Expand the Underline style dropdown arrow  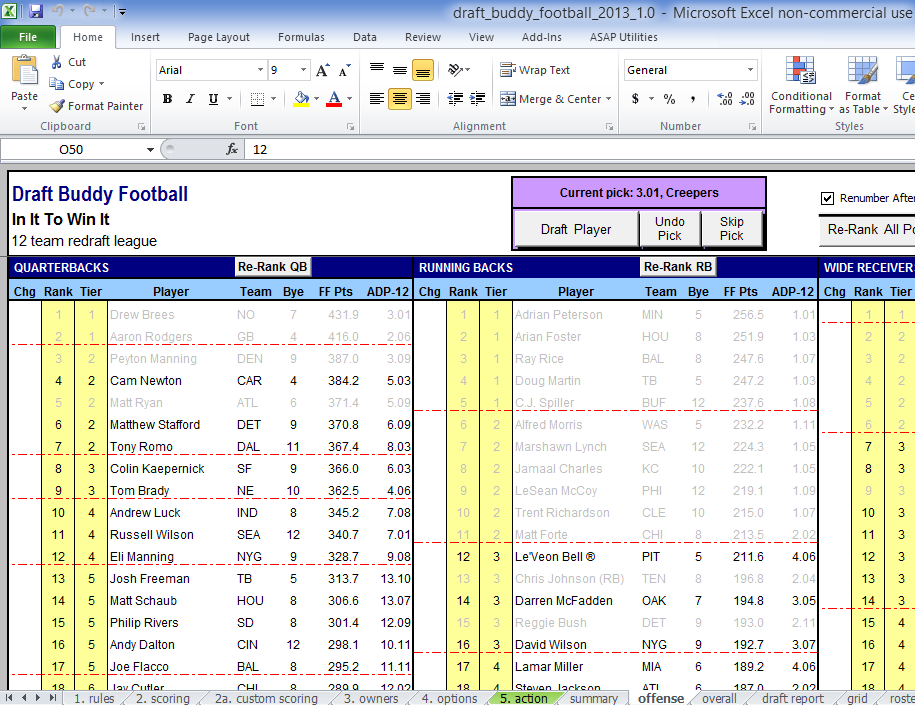(x=229, y=99)
